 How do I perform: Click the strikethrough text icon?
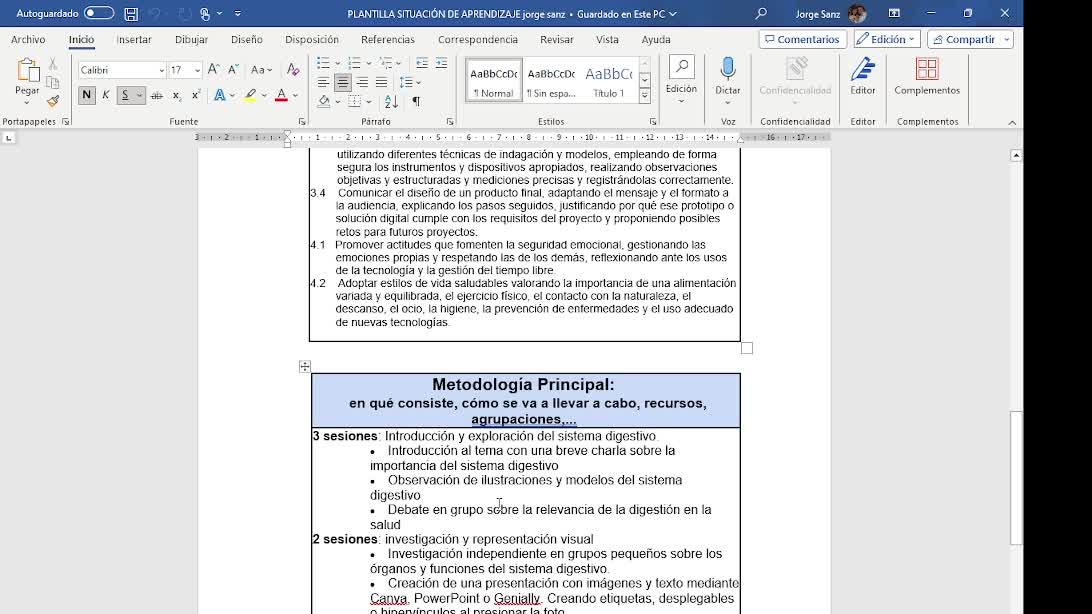pos(156,95)
